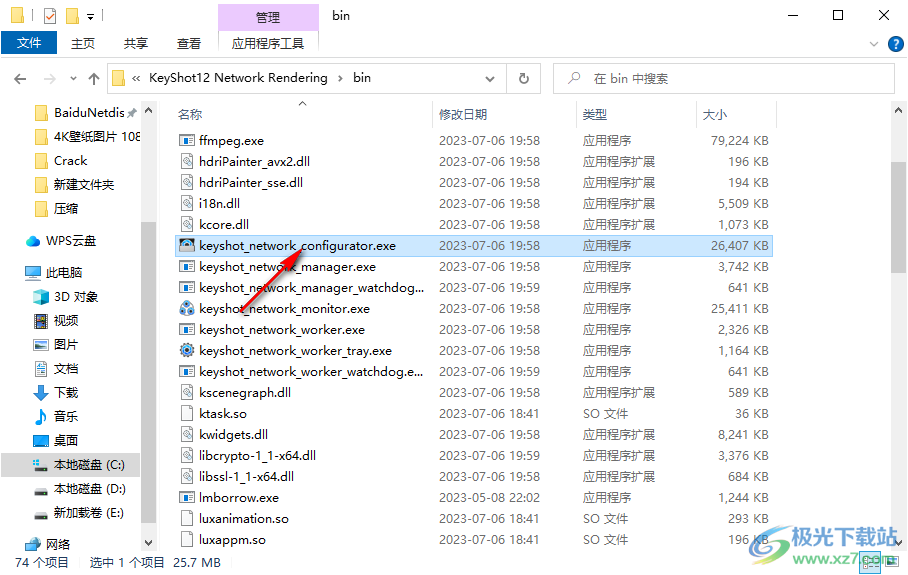This screenshot has width=908, height=575.
Task: Click the file list vertical scrollbar thumb
Action: (898, 217)
